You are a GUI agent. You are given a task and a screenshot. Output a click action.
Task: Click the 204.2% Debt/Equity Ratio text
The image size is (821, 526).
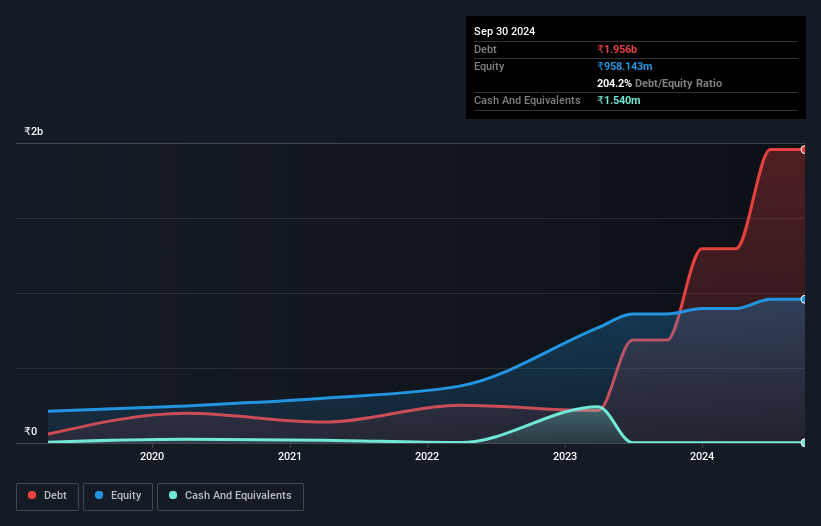coord(659,83)
